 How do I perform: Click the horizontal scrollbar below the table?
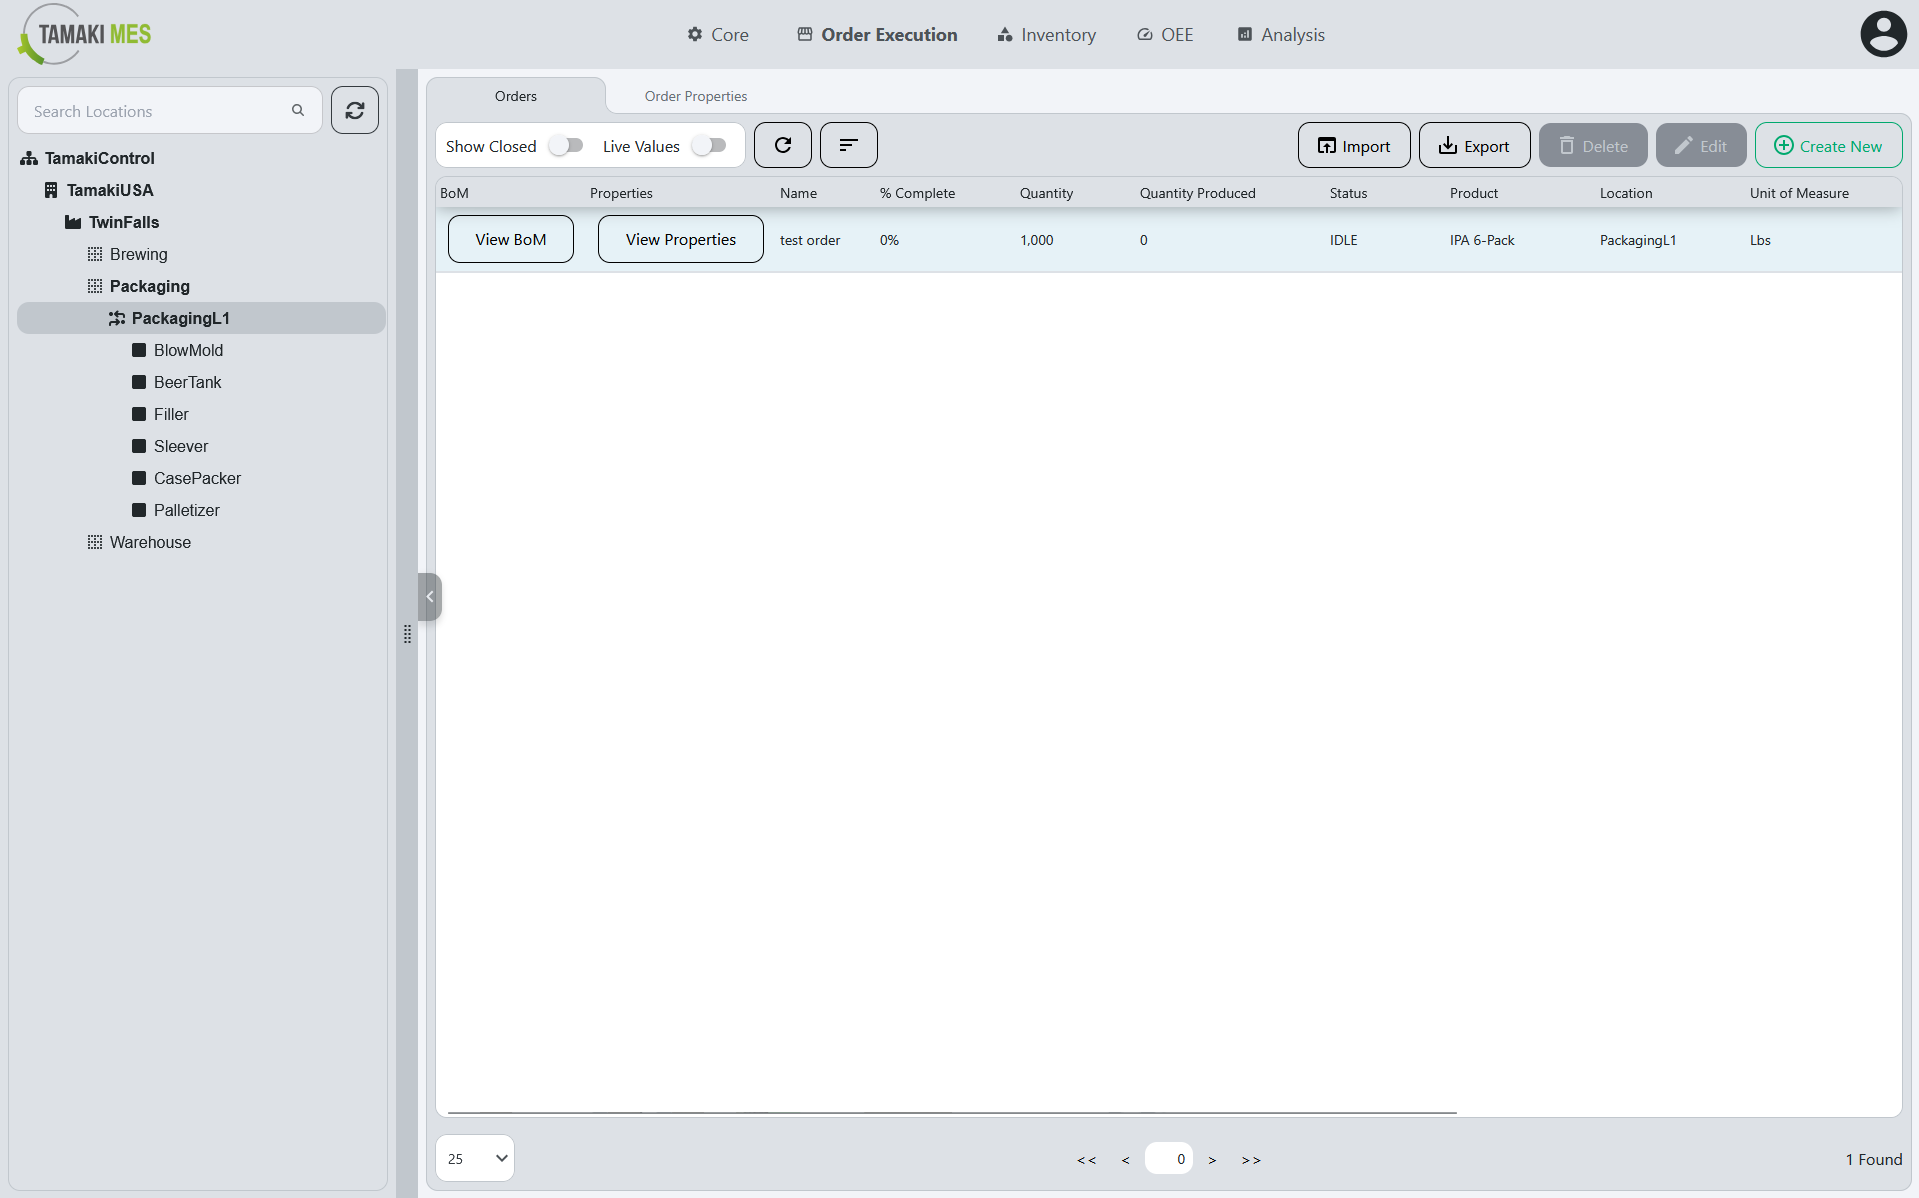click(951, 1112)
